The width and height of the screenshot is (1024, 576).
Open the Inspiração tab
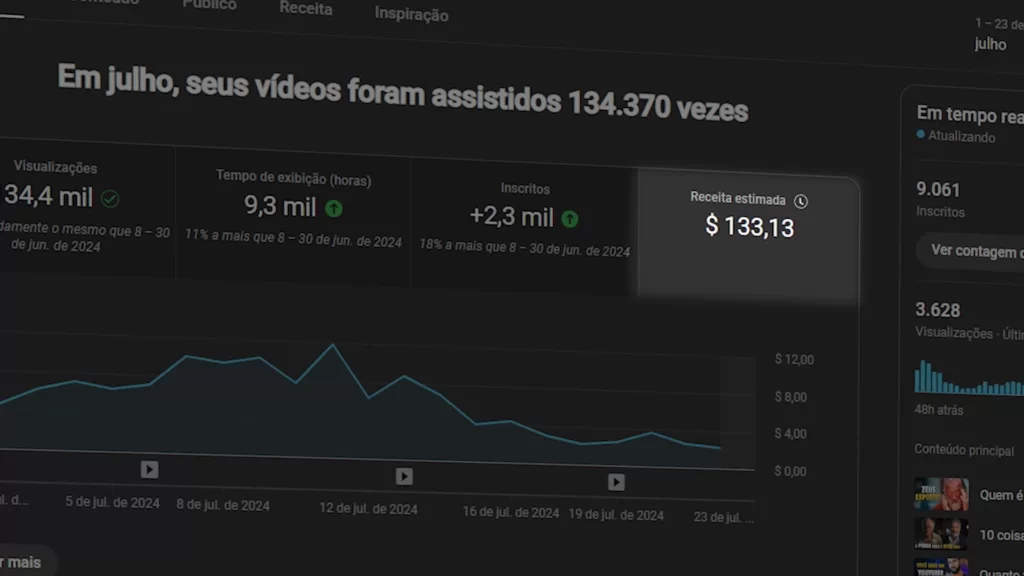411,14
